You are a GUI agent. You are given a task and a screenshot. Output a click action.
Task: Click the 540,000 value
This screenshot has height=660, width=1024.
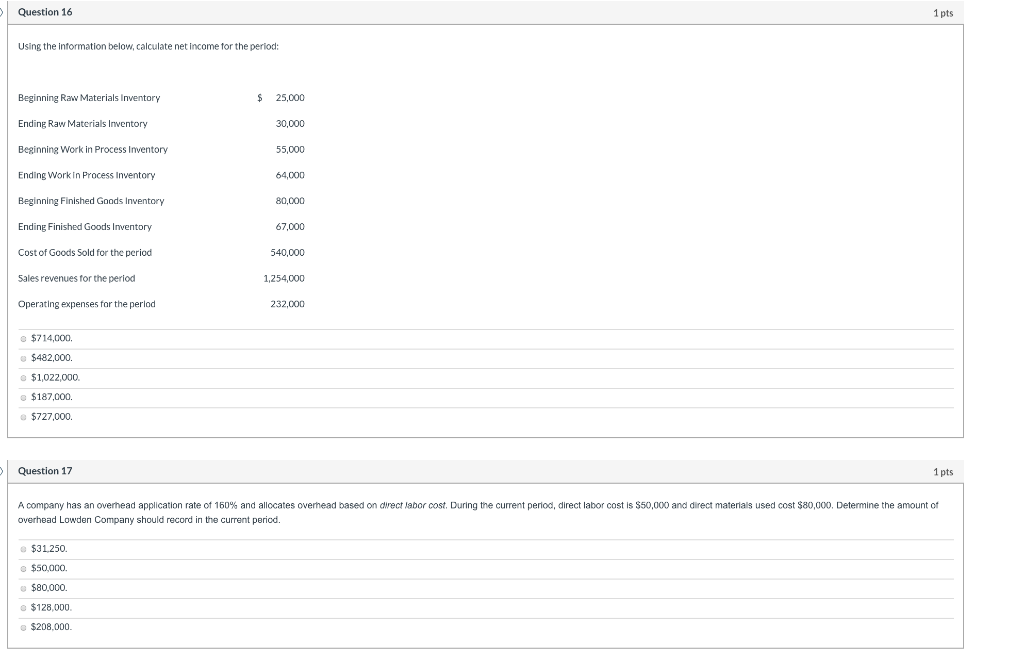(x=287, y=253)
